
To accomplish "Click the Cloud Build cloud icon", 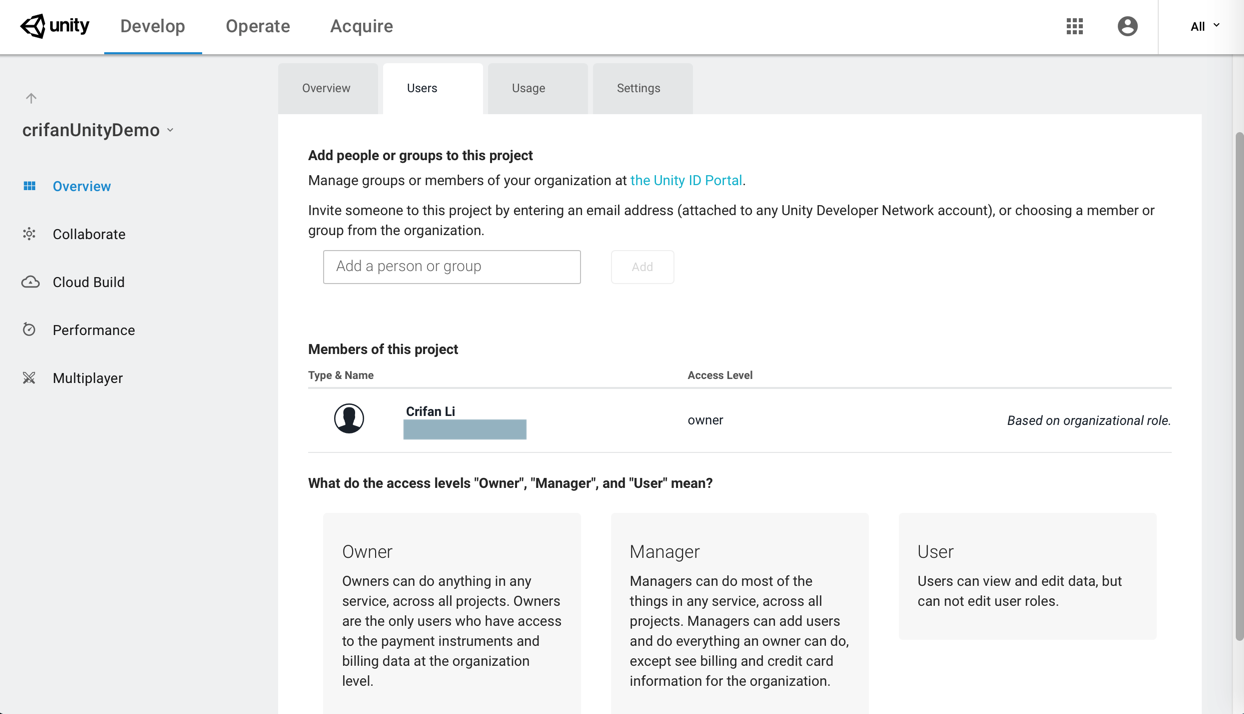I will [x=30, y=282].
